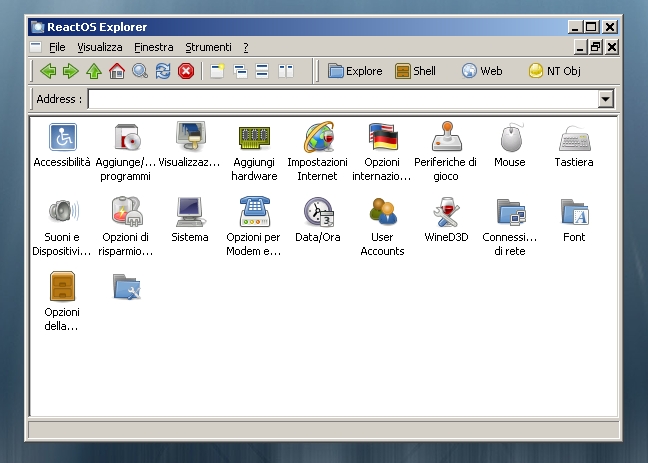Maximize the ReactOS Explorer window
648x463 pixels.
click(x=591, y=27)
